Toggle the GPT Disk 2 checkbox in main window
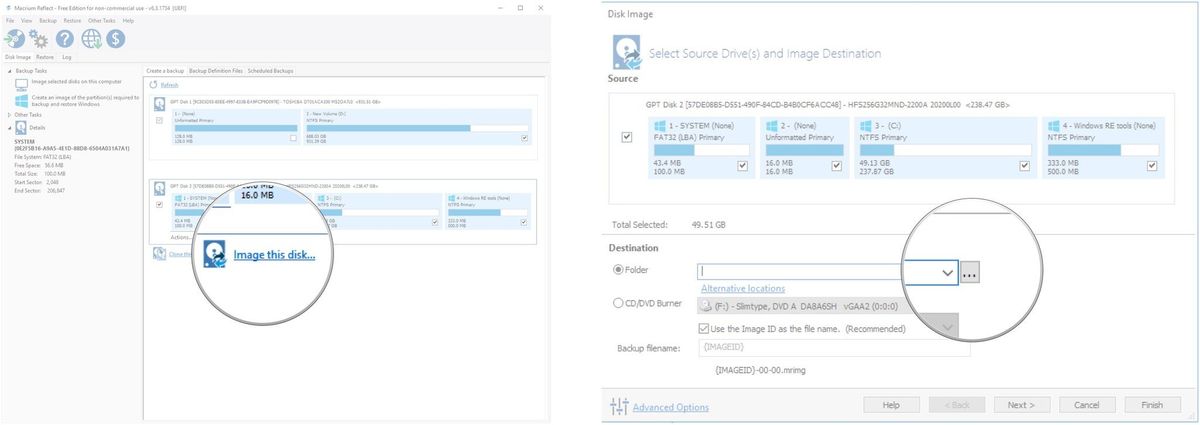Viewport: 1200px width, 425px height. [x=159, y=204]
